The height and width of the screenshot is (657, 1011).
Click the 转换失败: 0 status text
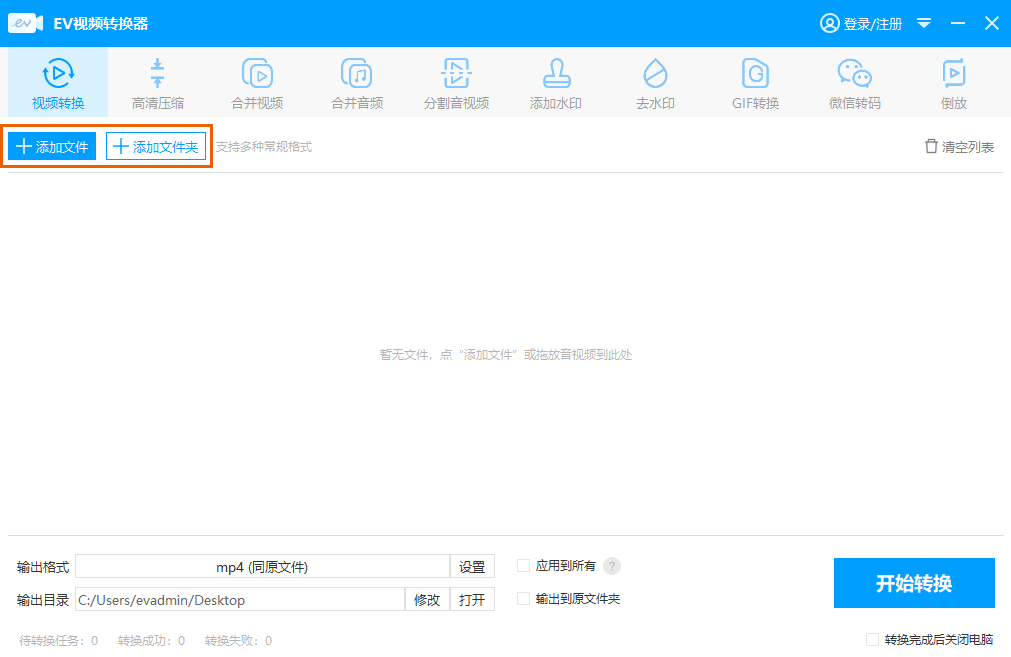point(239,640)
